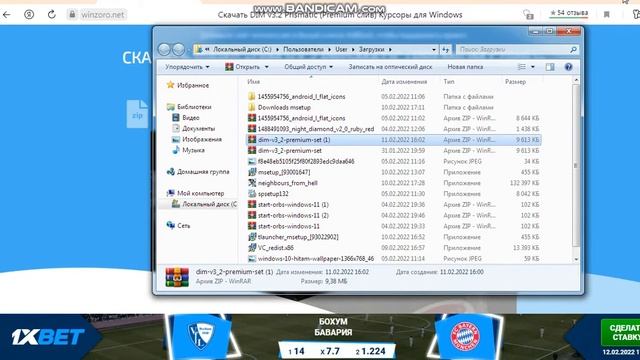This screenshot has height=360, width=640.
Task: Select Локальный диск (C:) in address bar
Action: click(242, 49)
